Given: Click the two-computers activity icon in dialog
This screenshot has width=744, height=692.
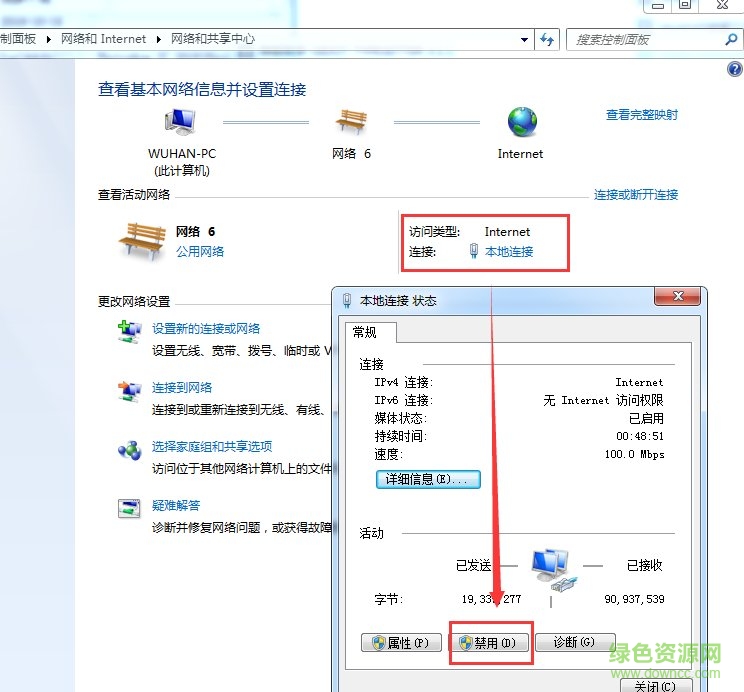Looking at the screenshot, I should [554, 570].
